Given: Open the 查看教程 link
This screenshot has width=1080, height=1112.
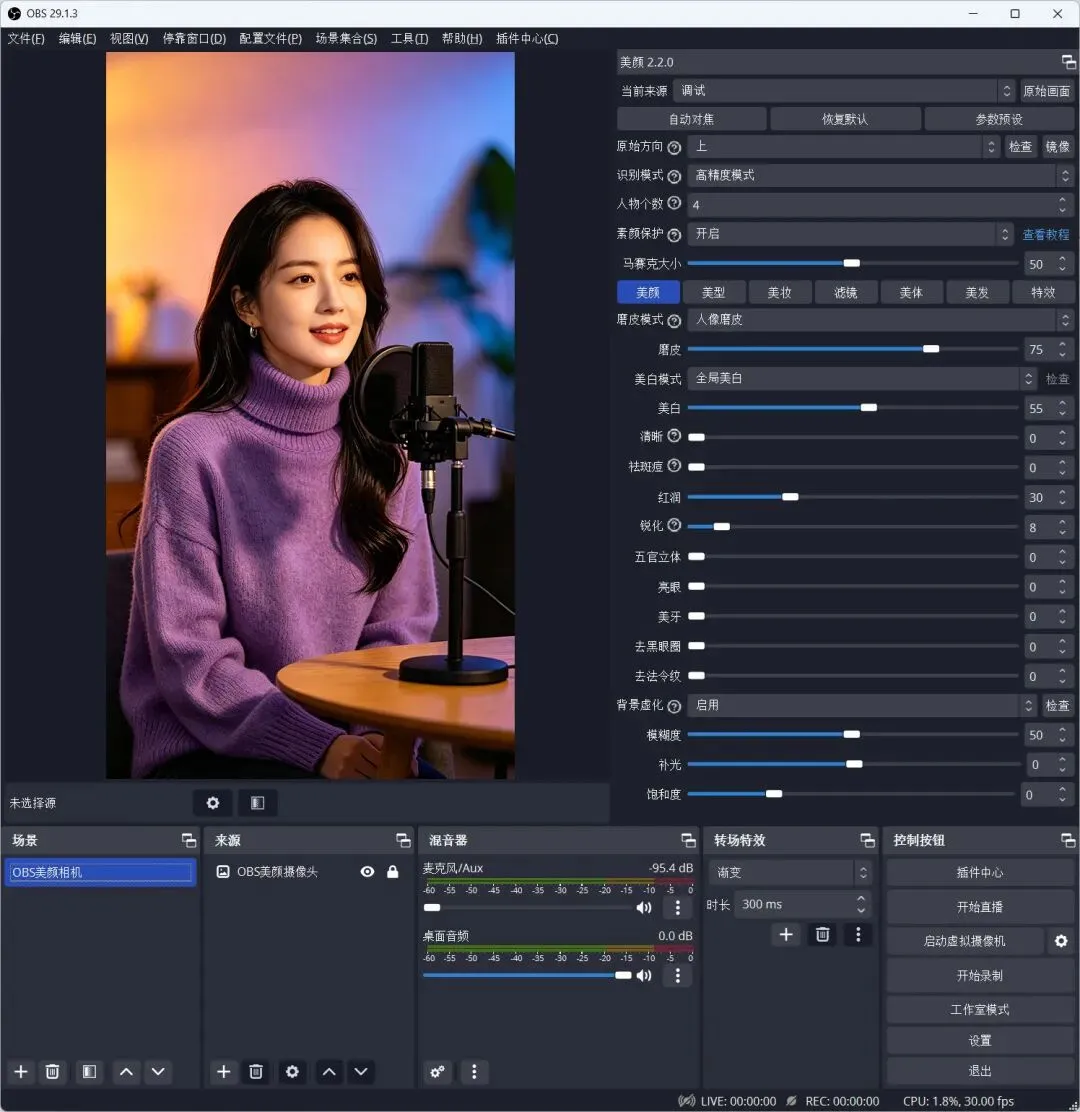Looking at the screenshot, I should coord(1045,235).
